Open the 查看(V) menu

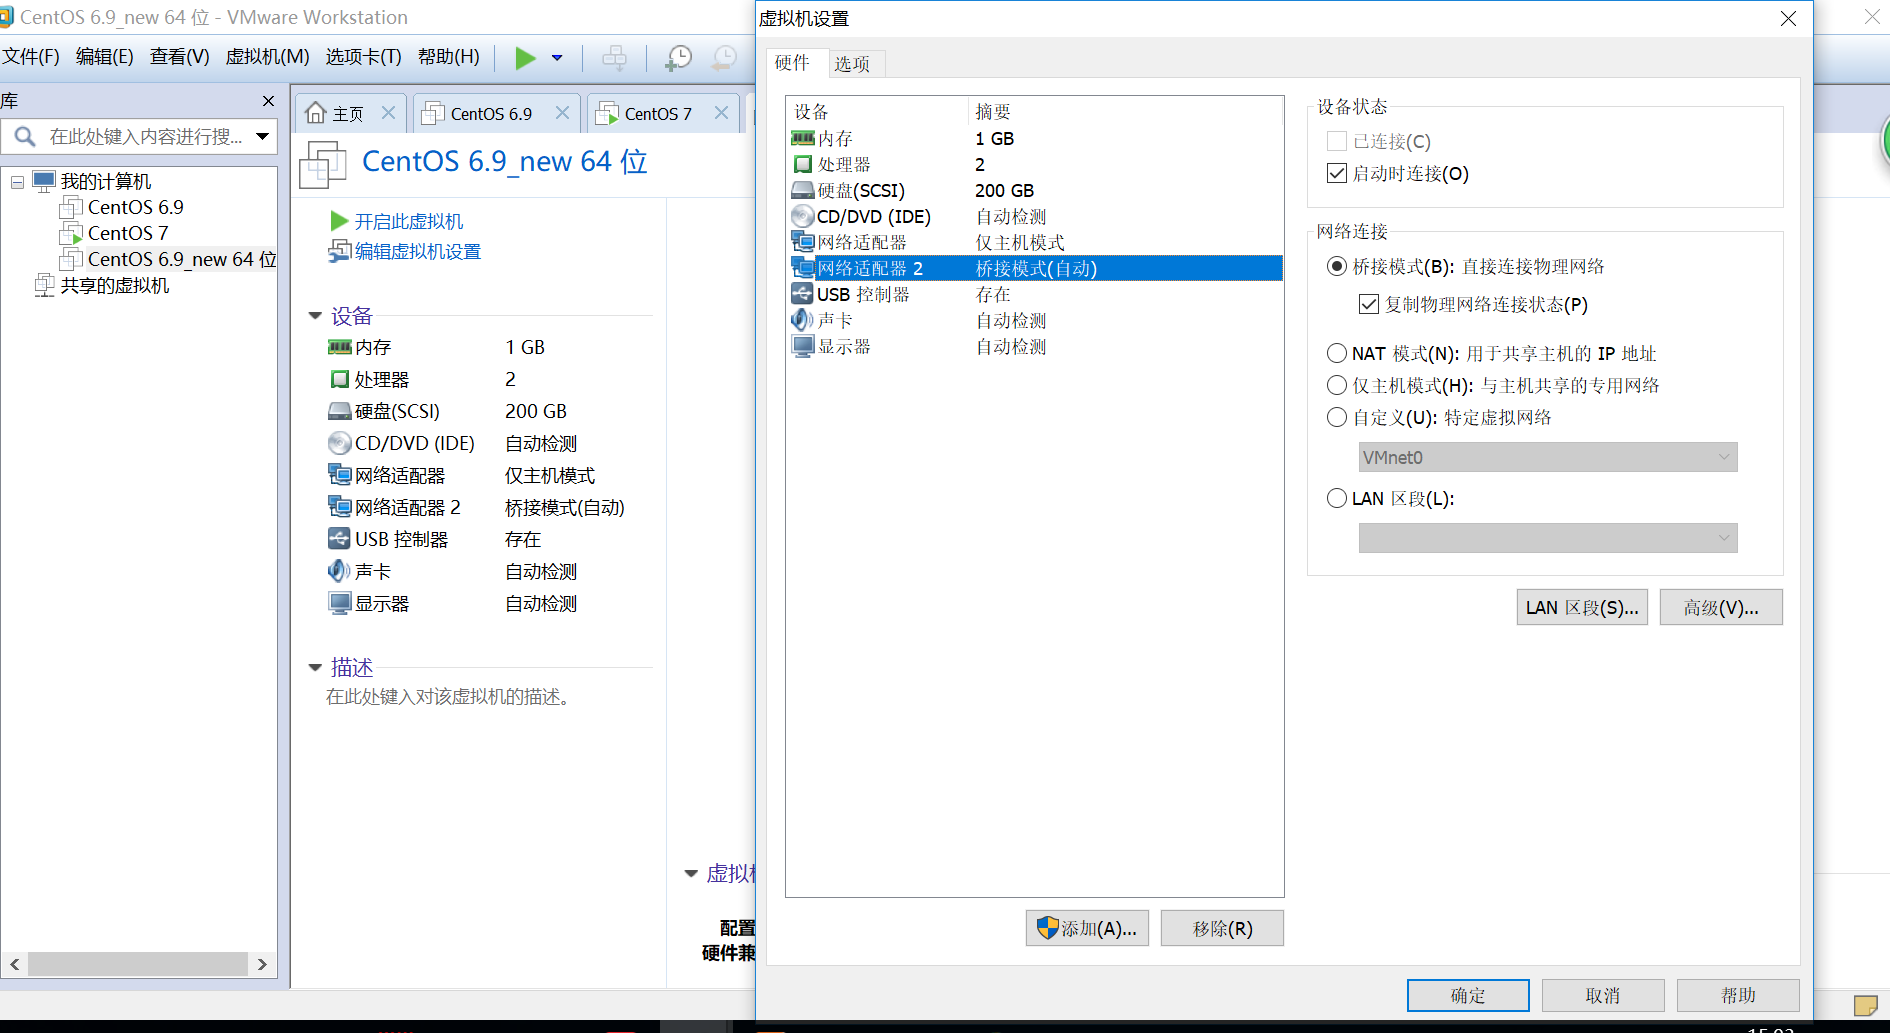click(180, 57)
